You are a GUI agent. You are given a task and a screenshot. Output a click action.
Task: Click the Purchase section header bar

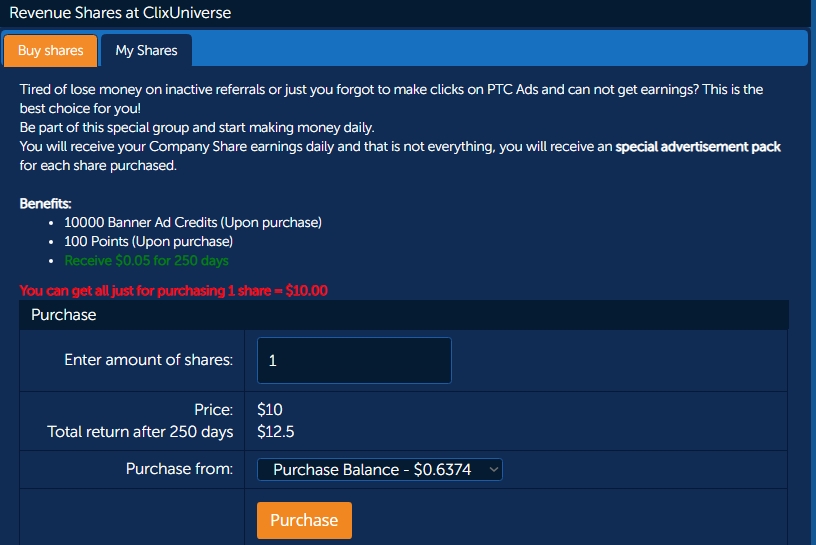(404, 315)
